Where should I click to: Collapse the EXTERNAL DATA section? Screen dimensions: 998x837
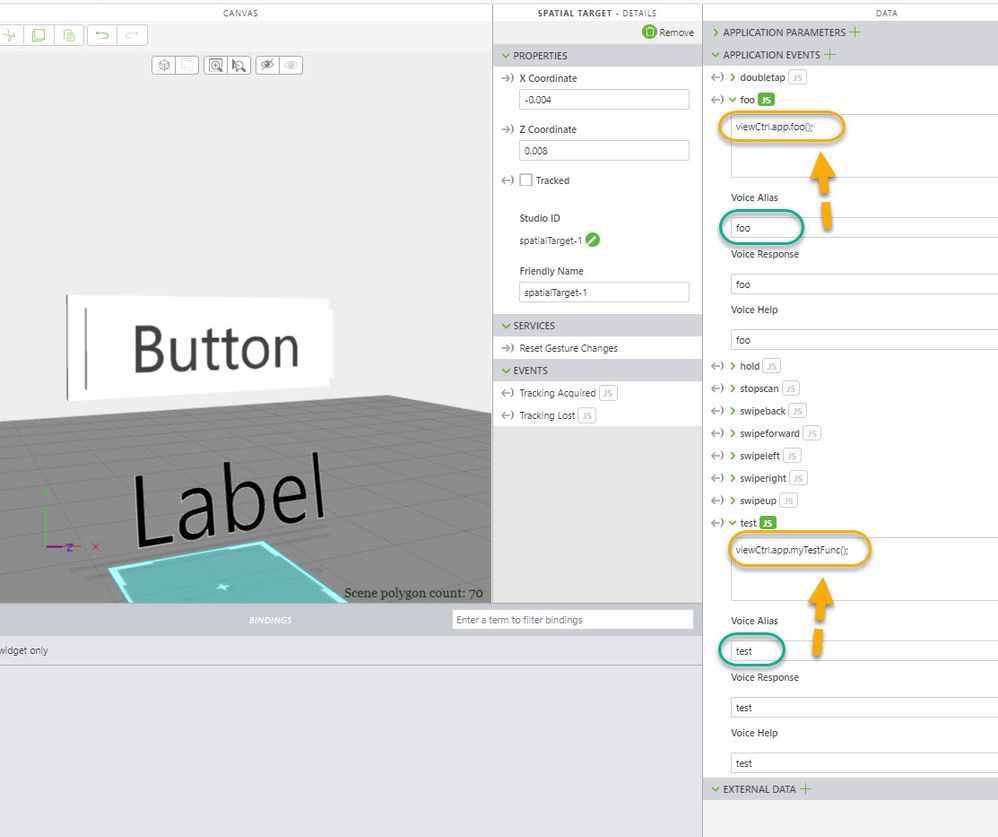715,789
